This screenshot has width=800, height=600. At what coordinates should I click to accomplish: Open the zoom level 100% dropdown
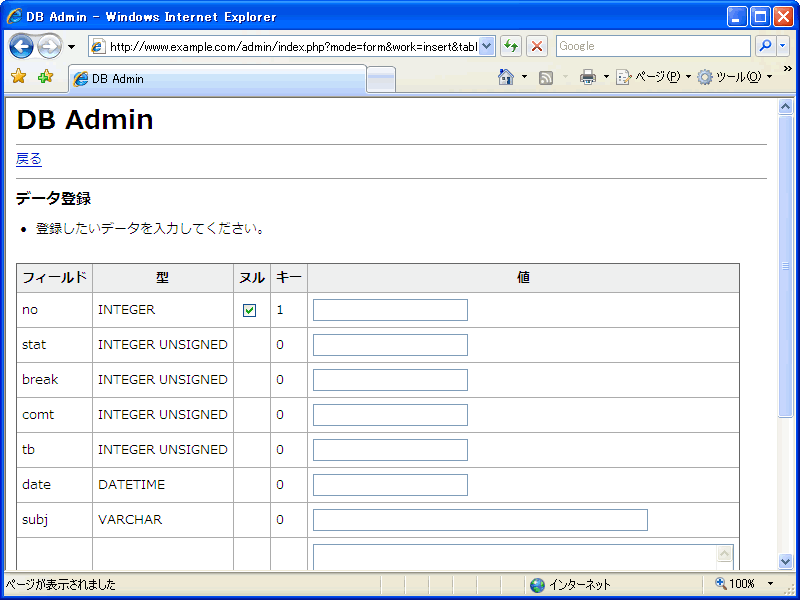tap(770, 584)
